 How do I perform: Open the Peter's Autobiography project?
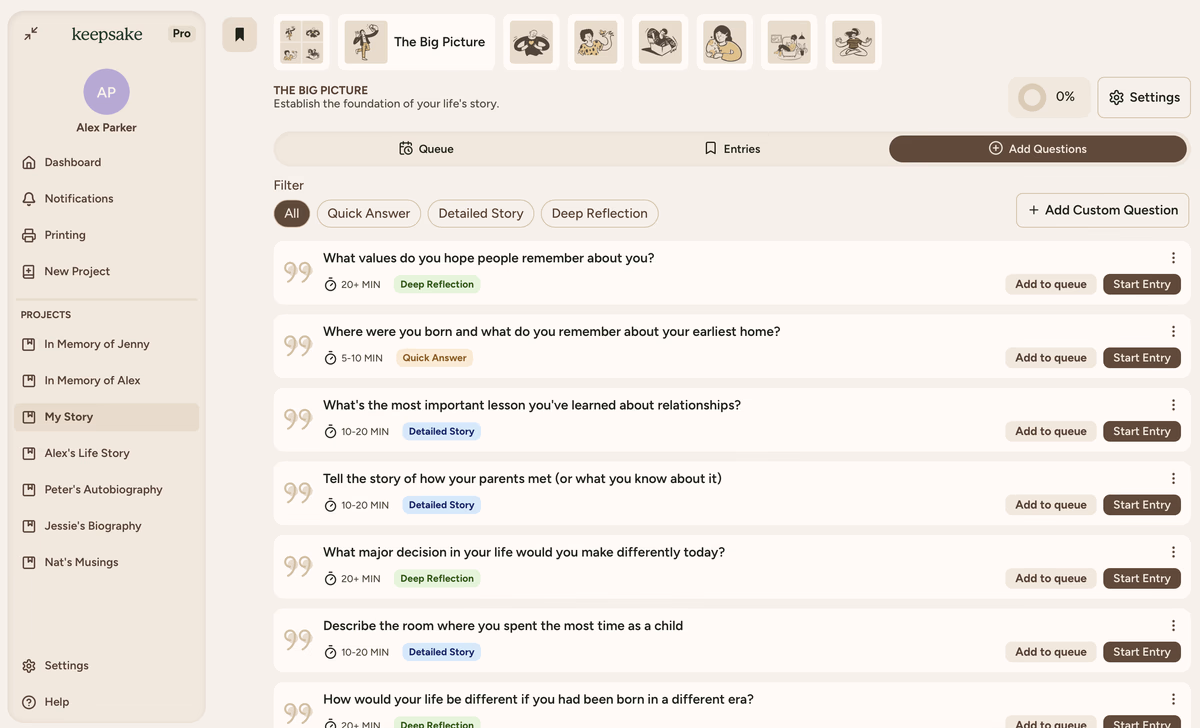pos(102,490)
